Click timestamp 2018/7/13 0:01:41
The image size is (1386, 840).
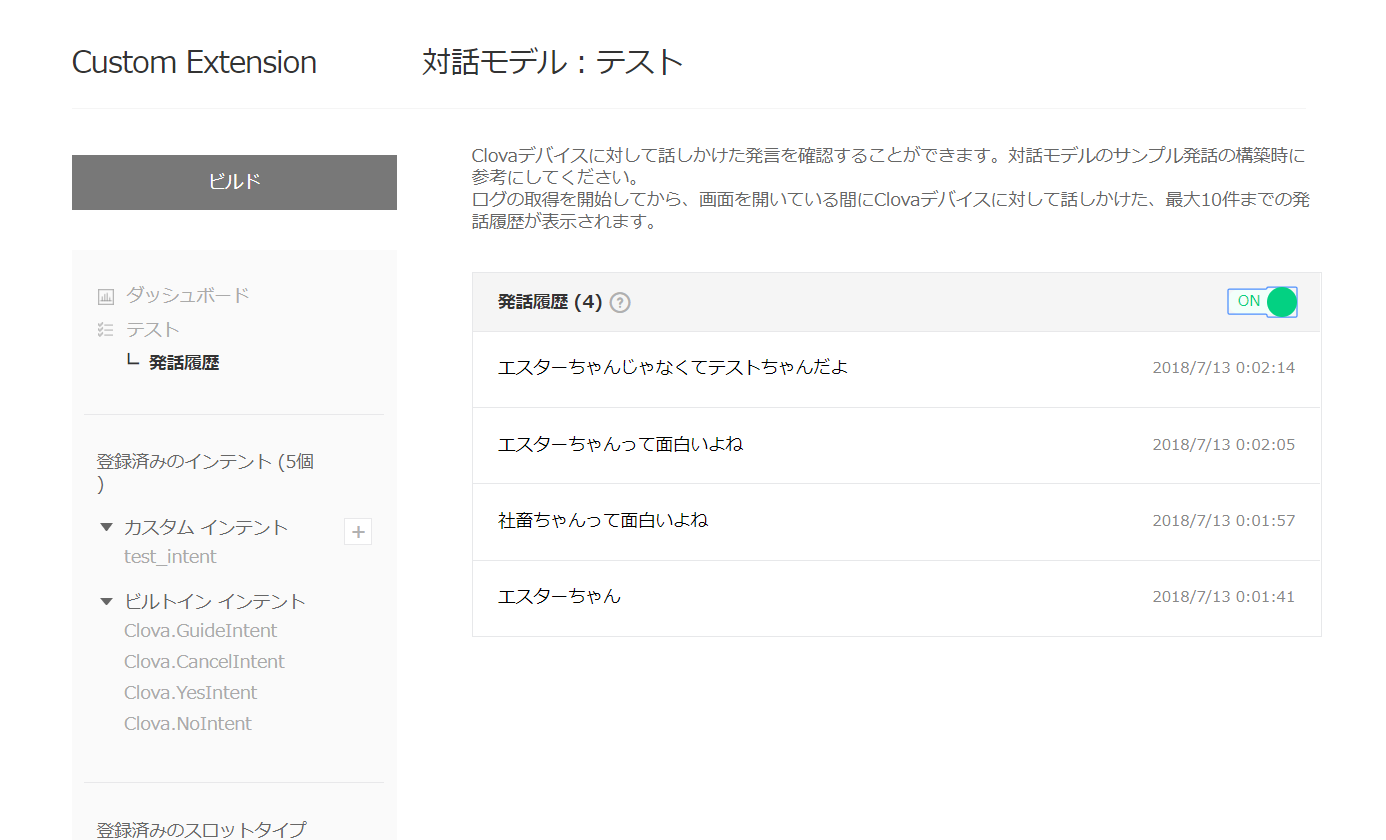(x=1223, y=597)
